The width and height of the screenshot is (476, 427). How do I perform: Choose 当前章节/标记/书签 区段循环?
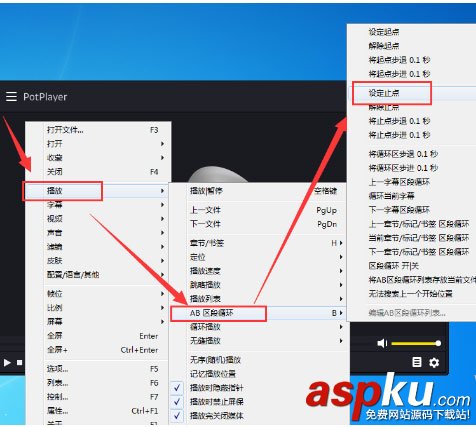[x=412, y=238]
